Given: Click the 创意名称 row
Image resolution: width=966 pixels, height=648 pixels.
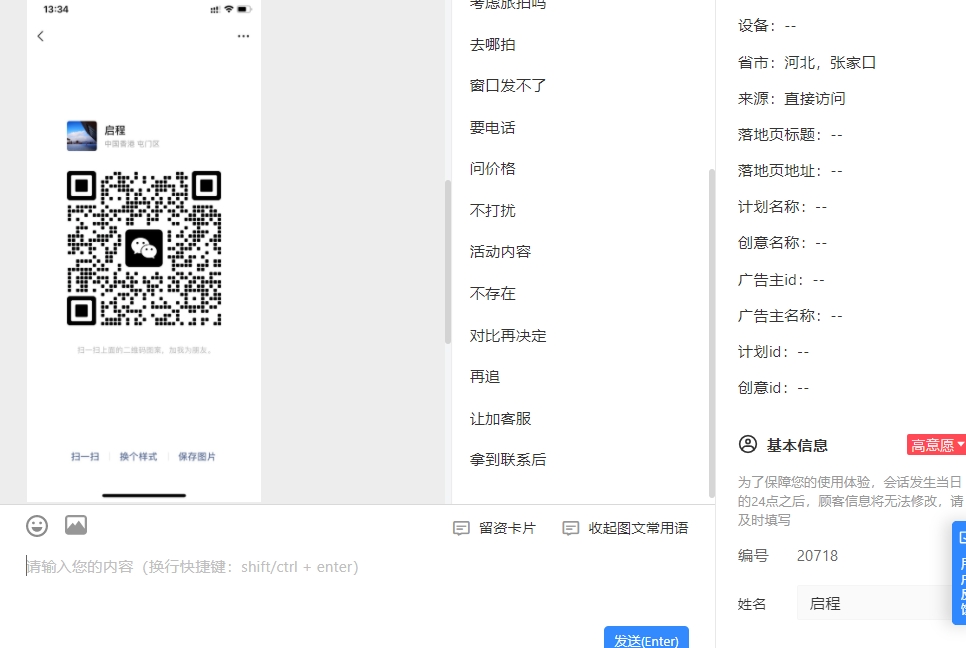Looking at the screenshot, I should coord(782,243).
